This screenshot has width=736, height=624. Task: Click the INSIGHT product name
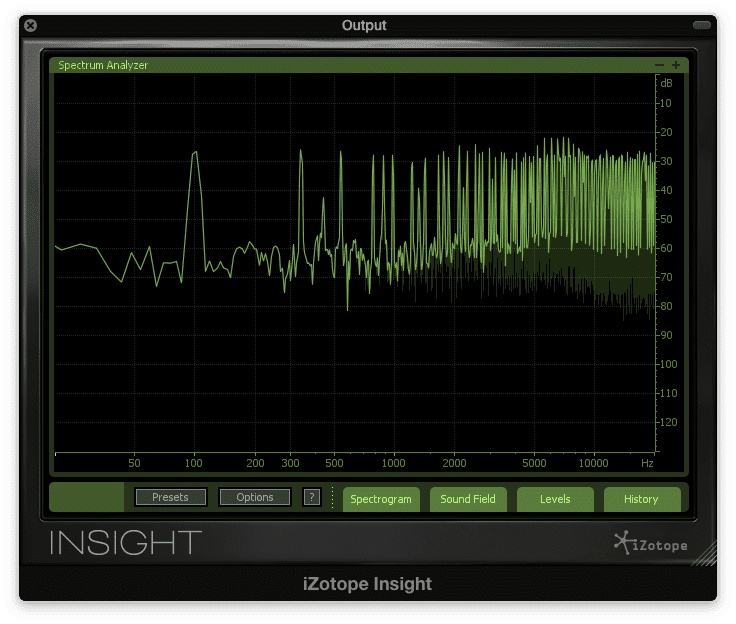coord(126,543)
